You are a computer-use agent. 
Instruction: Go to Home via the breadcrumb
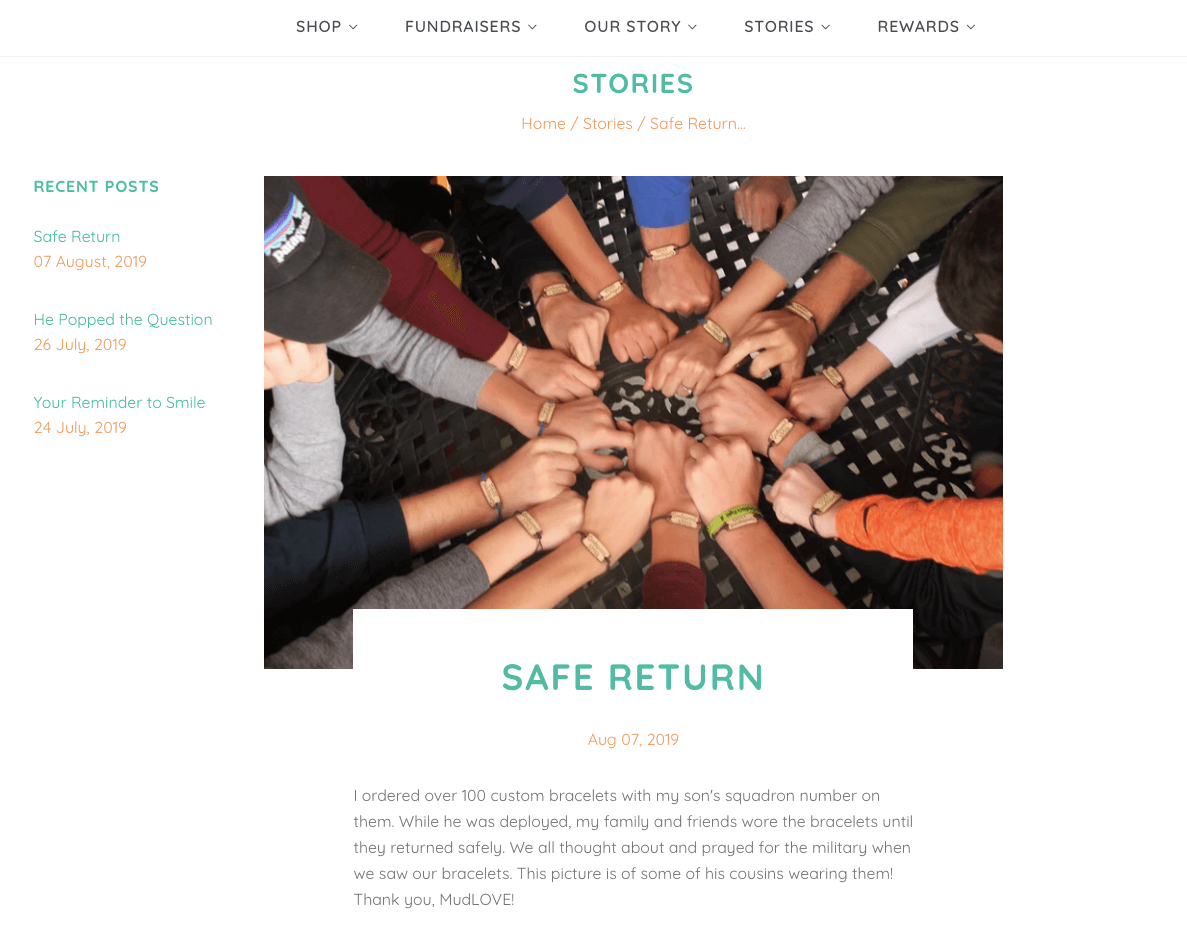[543, 123]
